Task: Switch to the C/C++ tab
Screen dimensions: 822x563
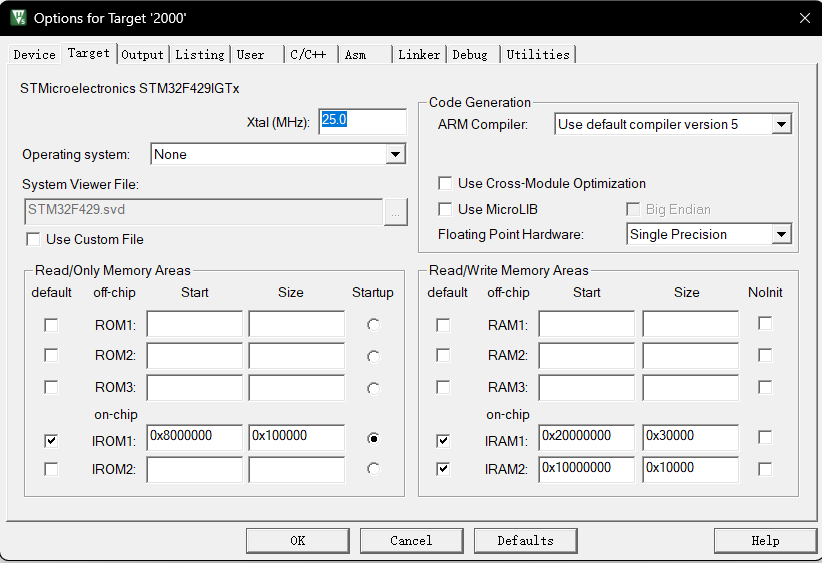Action: point(311,55)
